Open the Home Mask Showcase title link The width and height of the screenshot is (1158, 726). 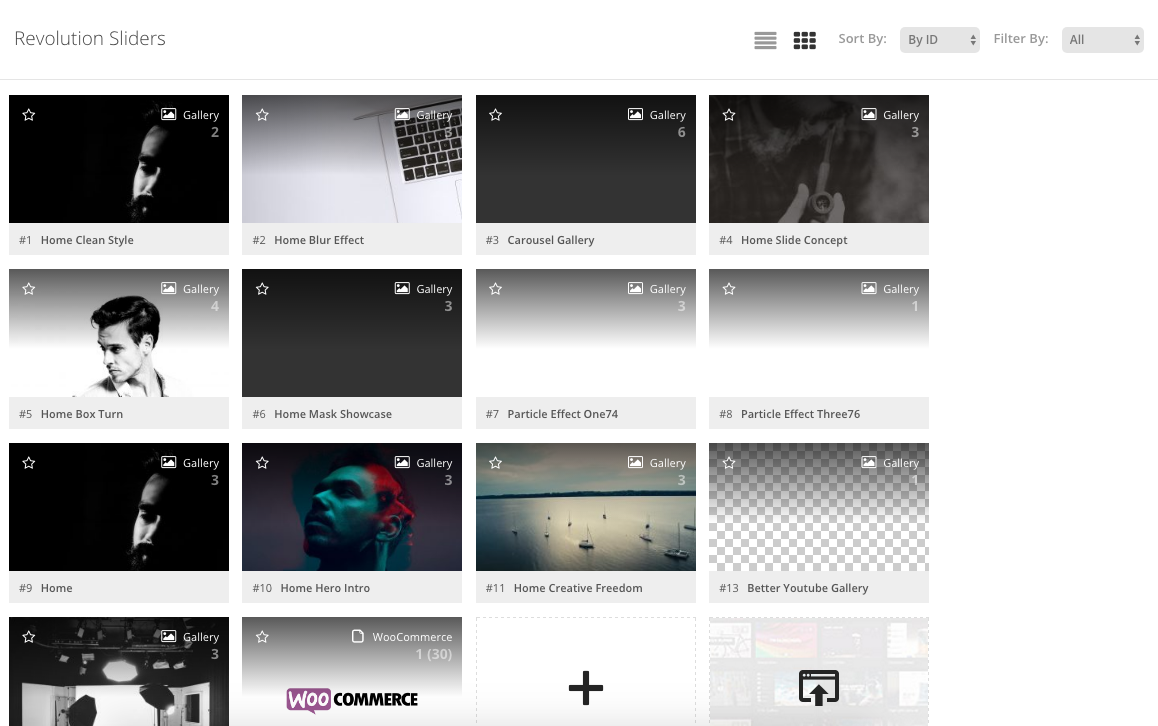pyautogui.click(x=332, y=414)
